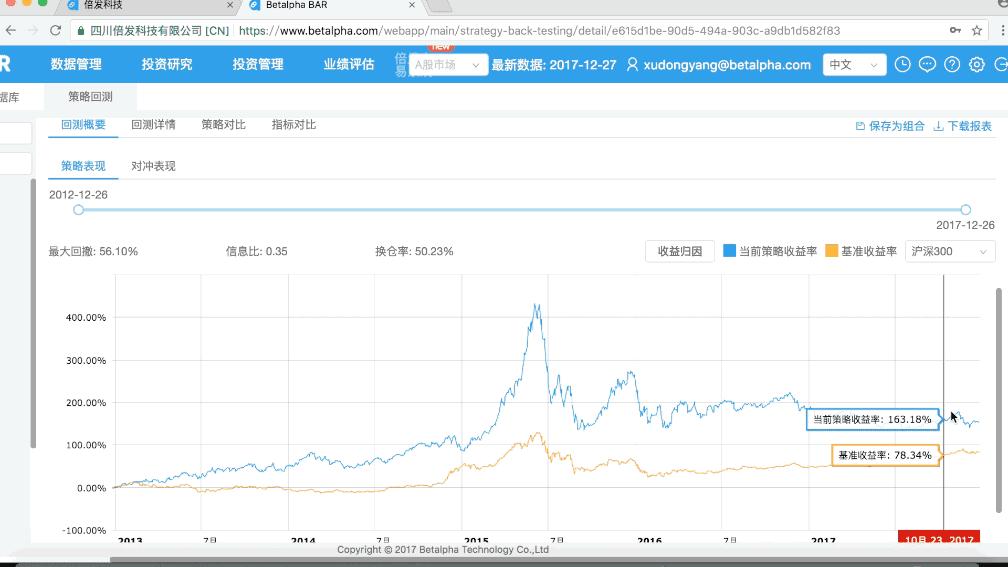Open the help question mark icon
The height and width of the screenshot is (567, 1008).
[x=952, y=64]
